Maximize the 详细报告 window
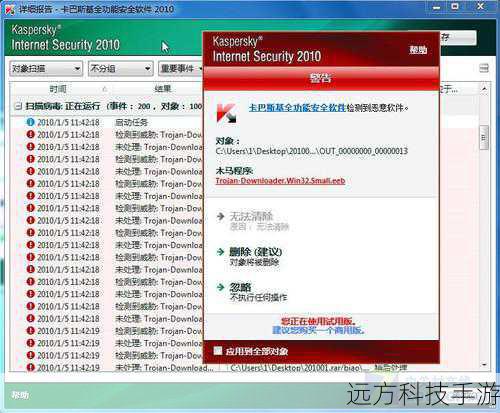Screen dimensions: 500x413 pos(455,7)
